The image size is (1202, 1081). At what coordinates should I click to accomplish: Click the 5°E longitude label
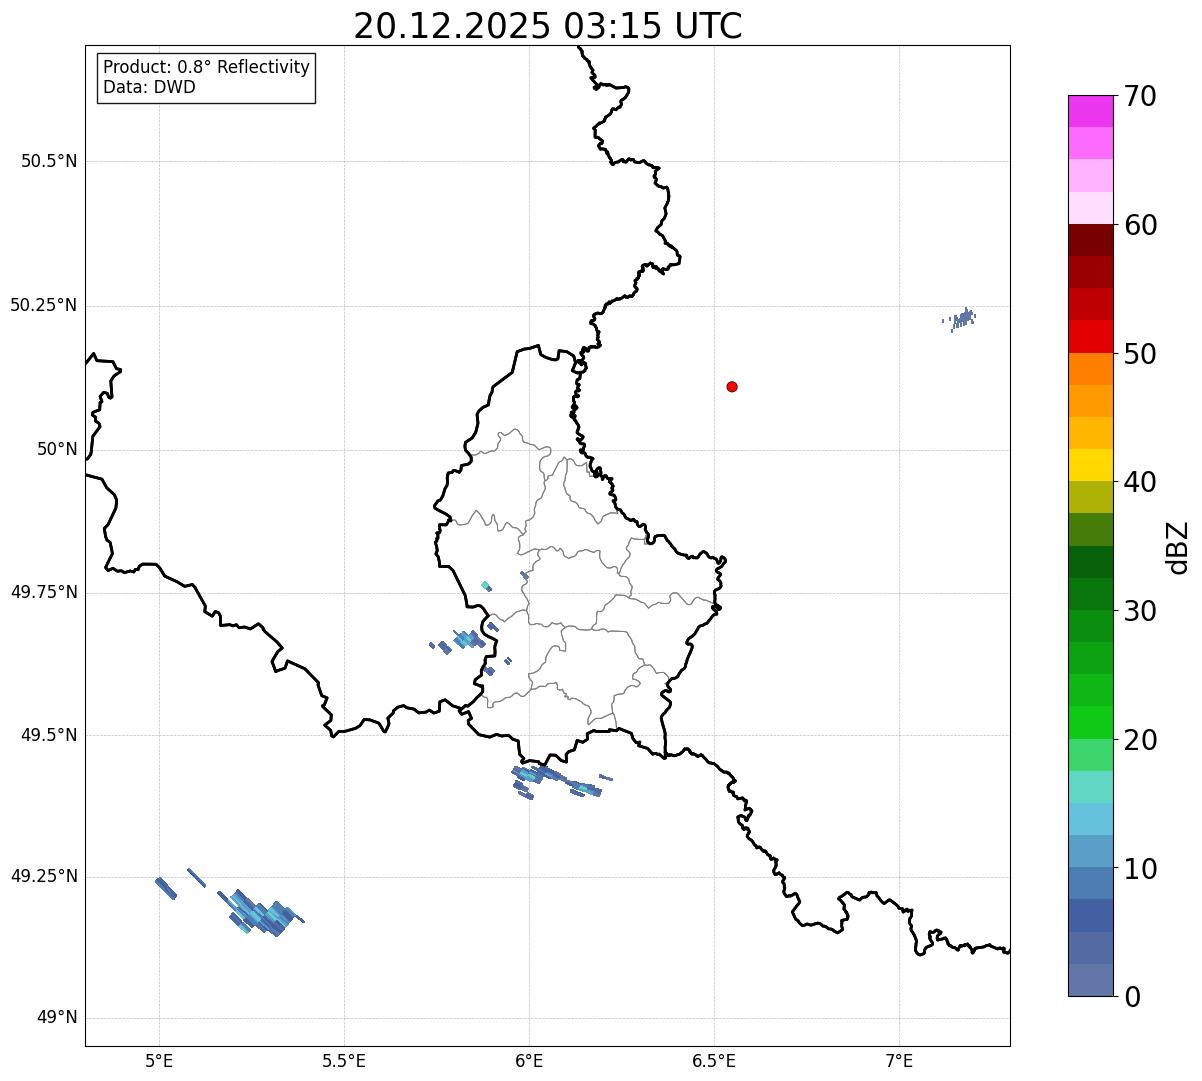(x=159, y=1061)
